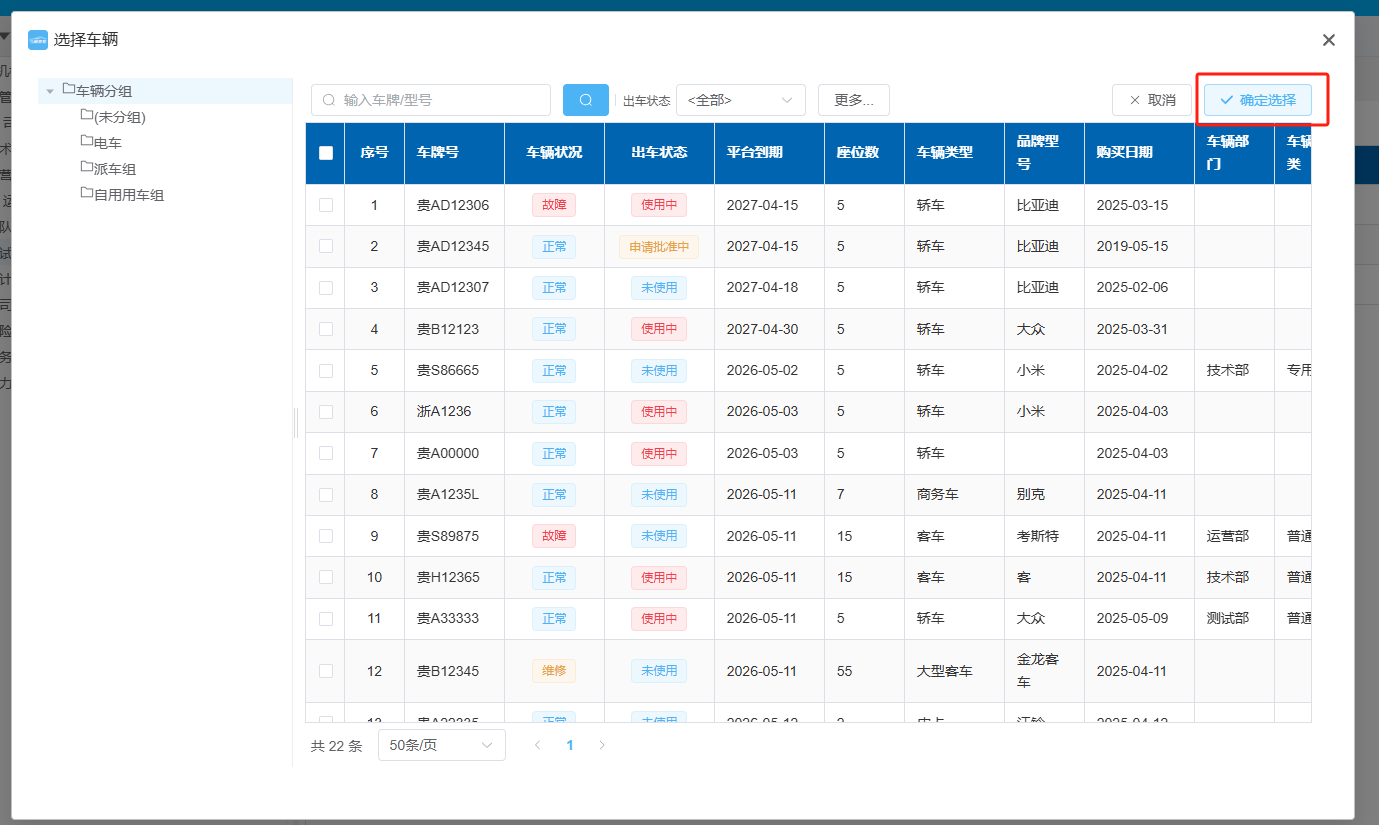Focus the 输入车牌/型号 search field
The height and width of the screenshot is (825, 1379).
(440, 100)
